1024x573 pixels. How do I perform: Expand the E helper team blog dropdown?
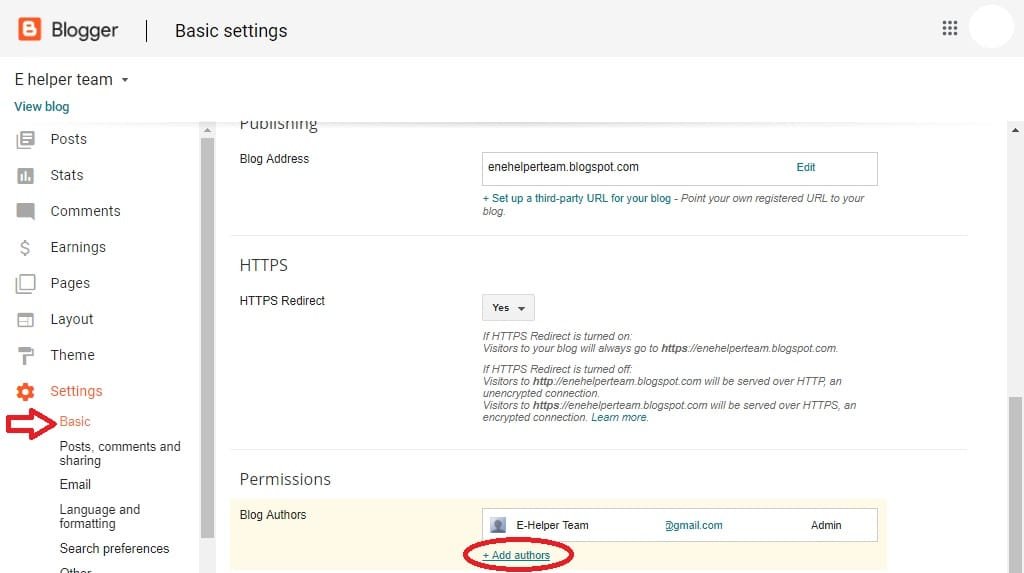(125, 80)
